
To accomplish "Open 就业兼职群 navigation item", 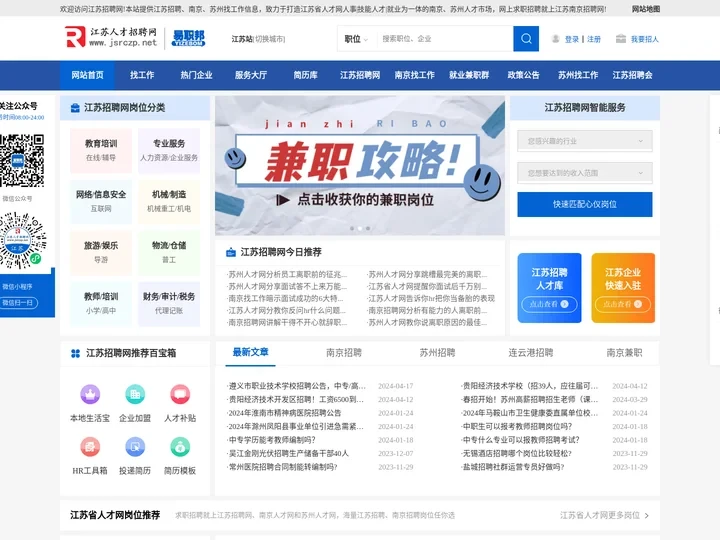I will (469, 75).
